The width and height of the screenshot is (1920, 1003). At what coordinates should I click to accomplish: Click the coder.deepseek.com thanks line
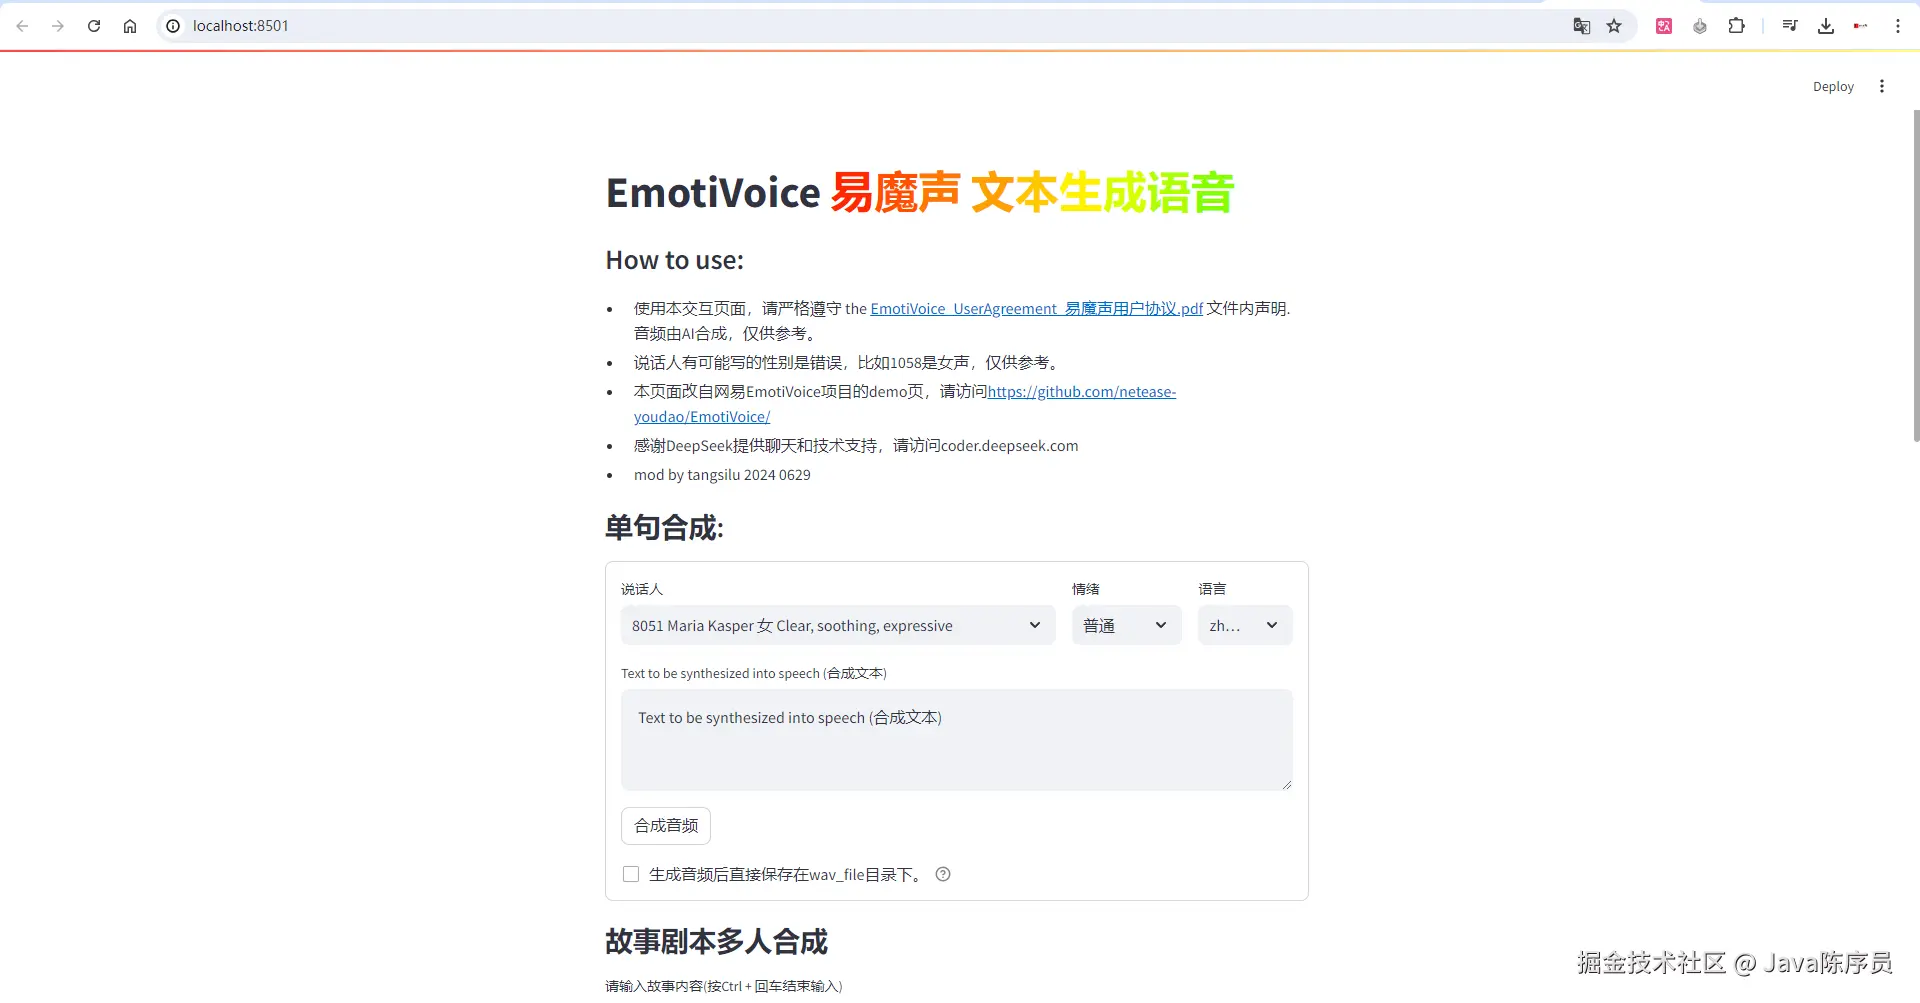click(x=856, y=446)
